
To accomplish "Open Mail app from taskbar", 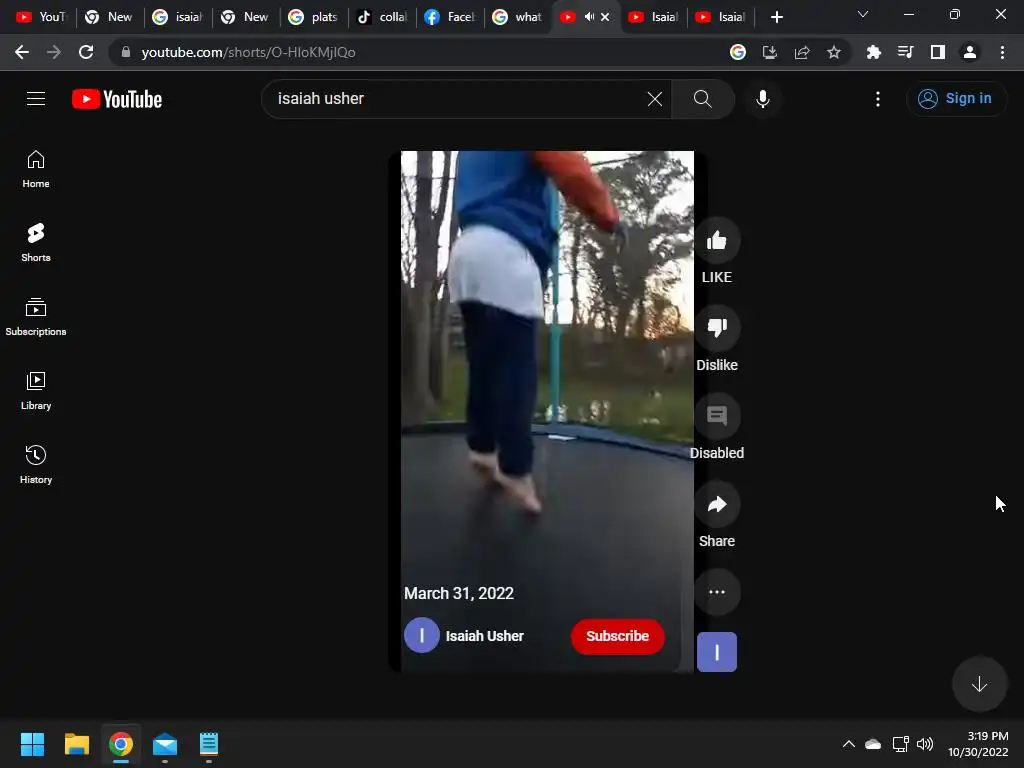I will 165,744.
